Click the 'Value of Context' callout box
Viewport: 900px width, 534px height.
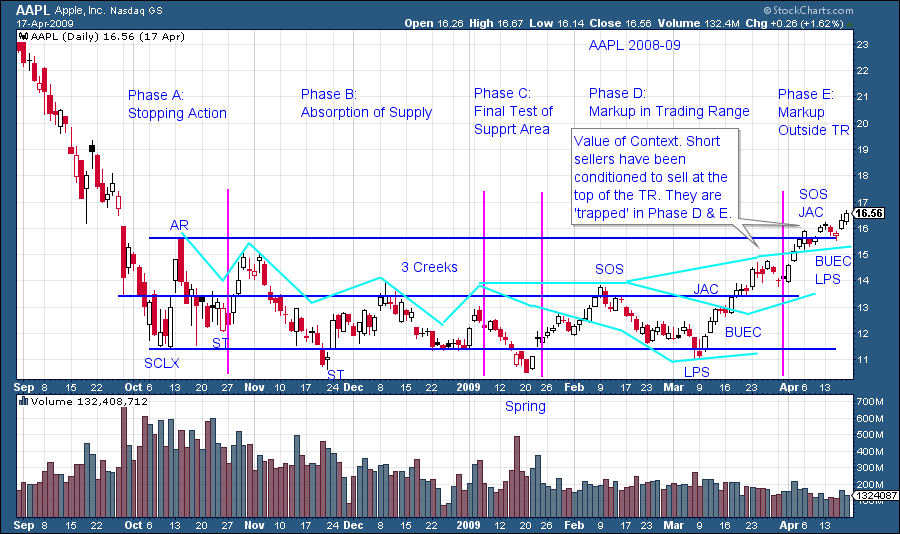[x=655, y=177]
